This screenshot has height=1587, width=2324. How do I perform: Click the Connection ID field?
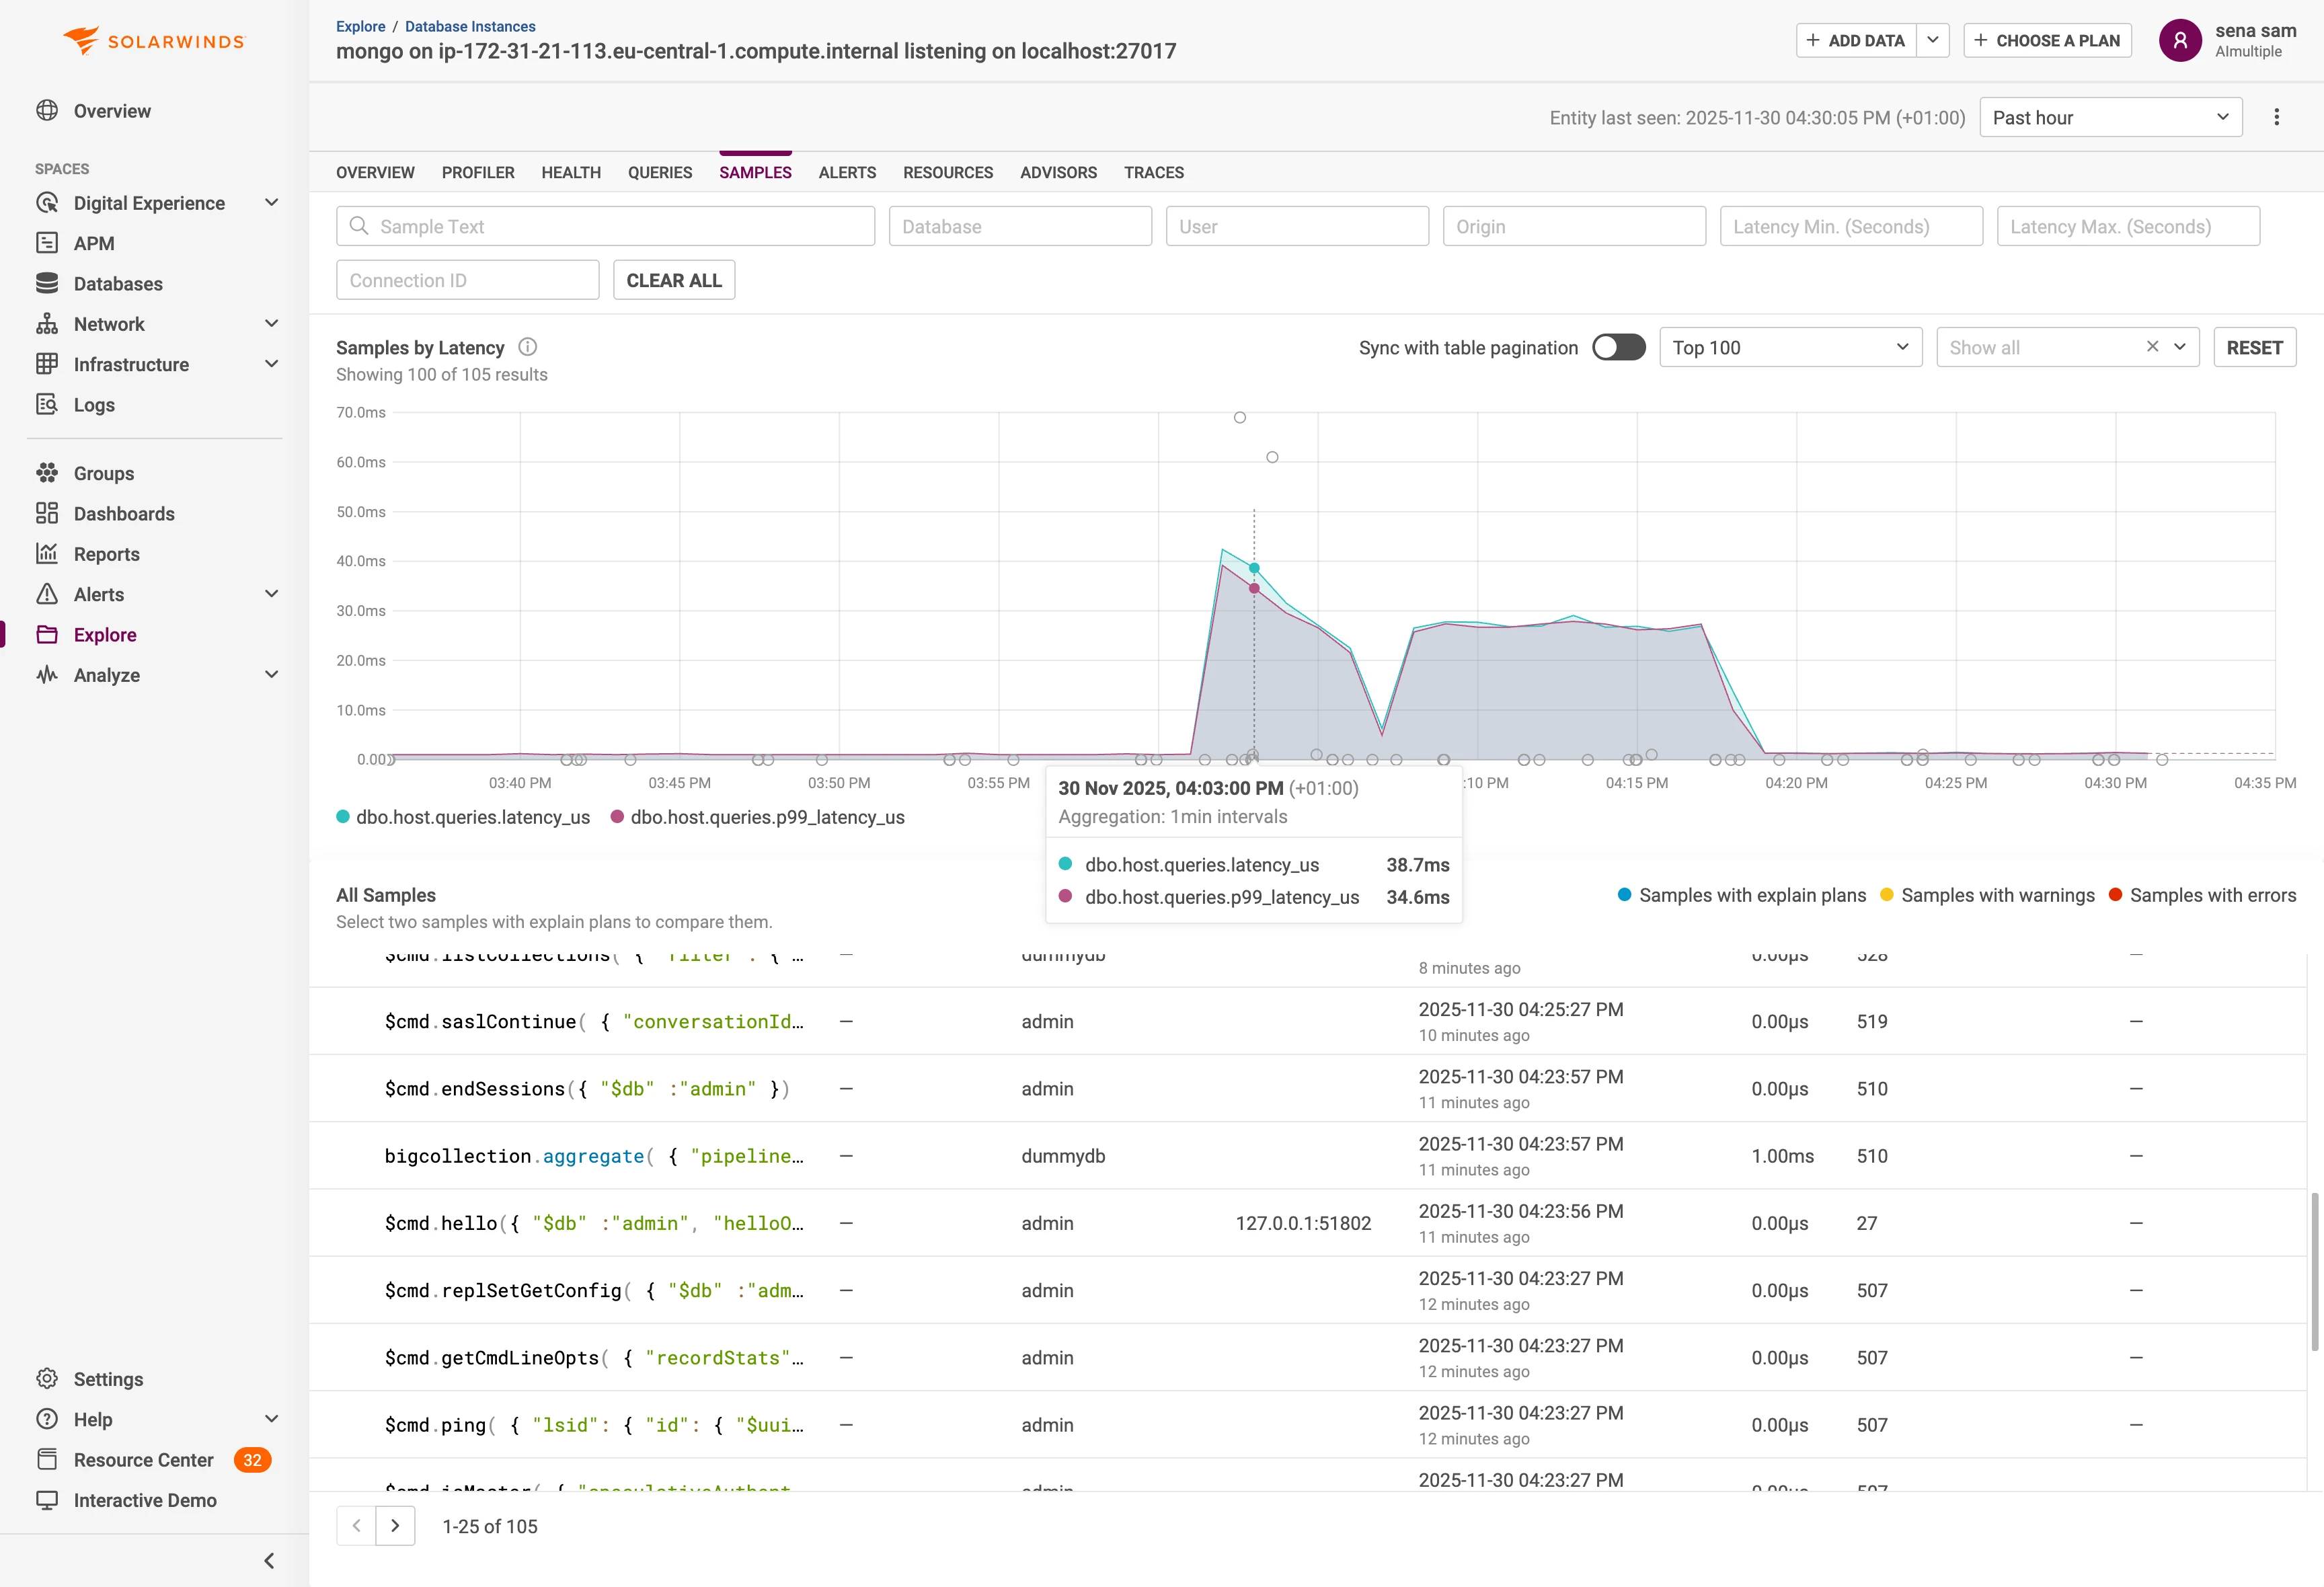click(467, 280)
